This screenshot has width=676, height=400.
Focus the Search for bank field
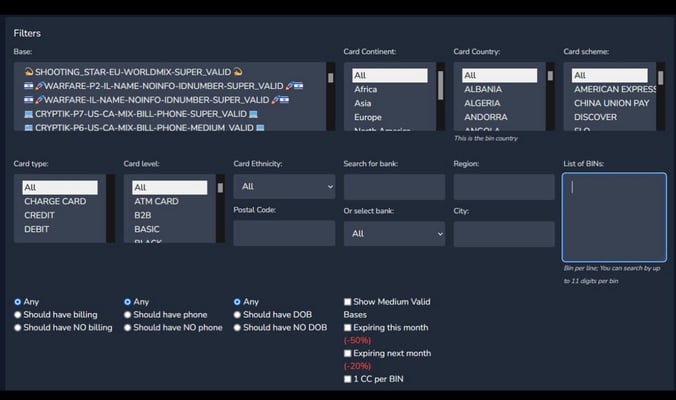pos(394,187)
